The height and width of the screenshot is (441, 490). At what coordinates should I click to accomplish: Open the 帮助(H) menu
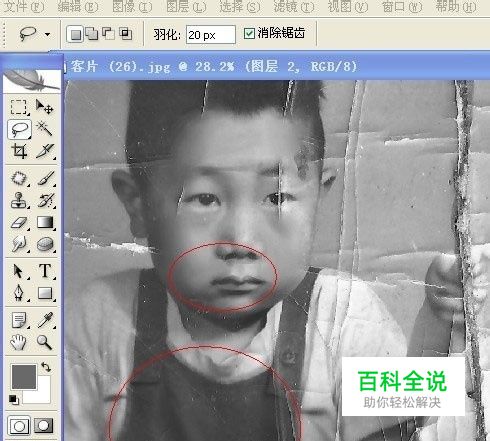[x=456, y=6]
